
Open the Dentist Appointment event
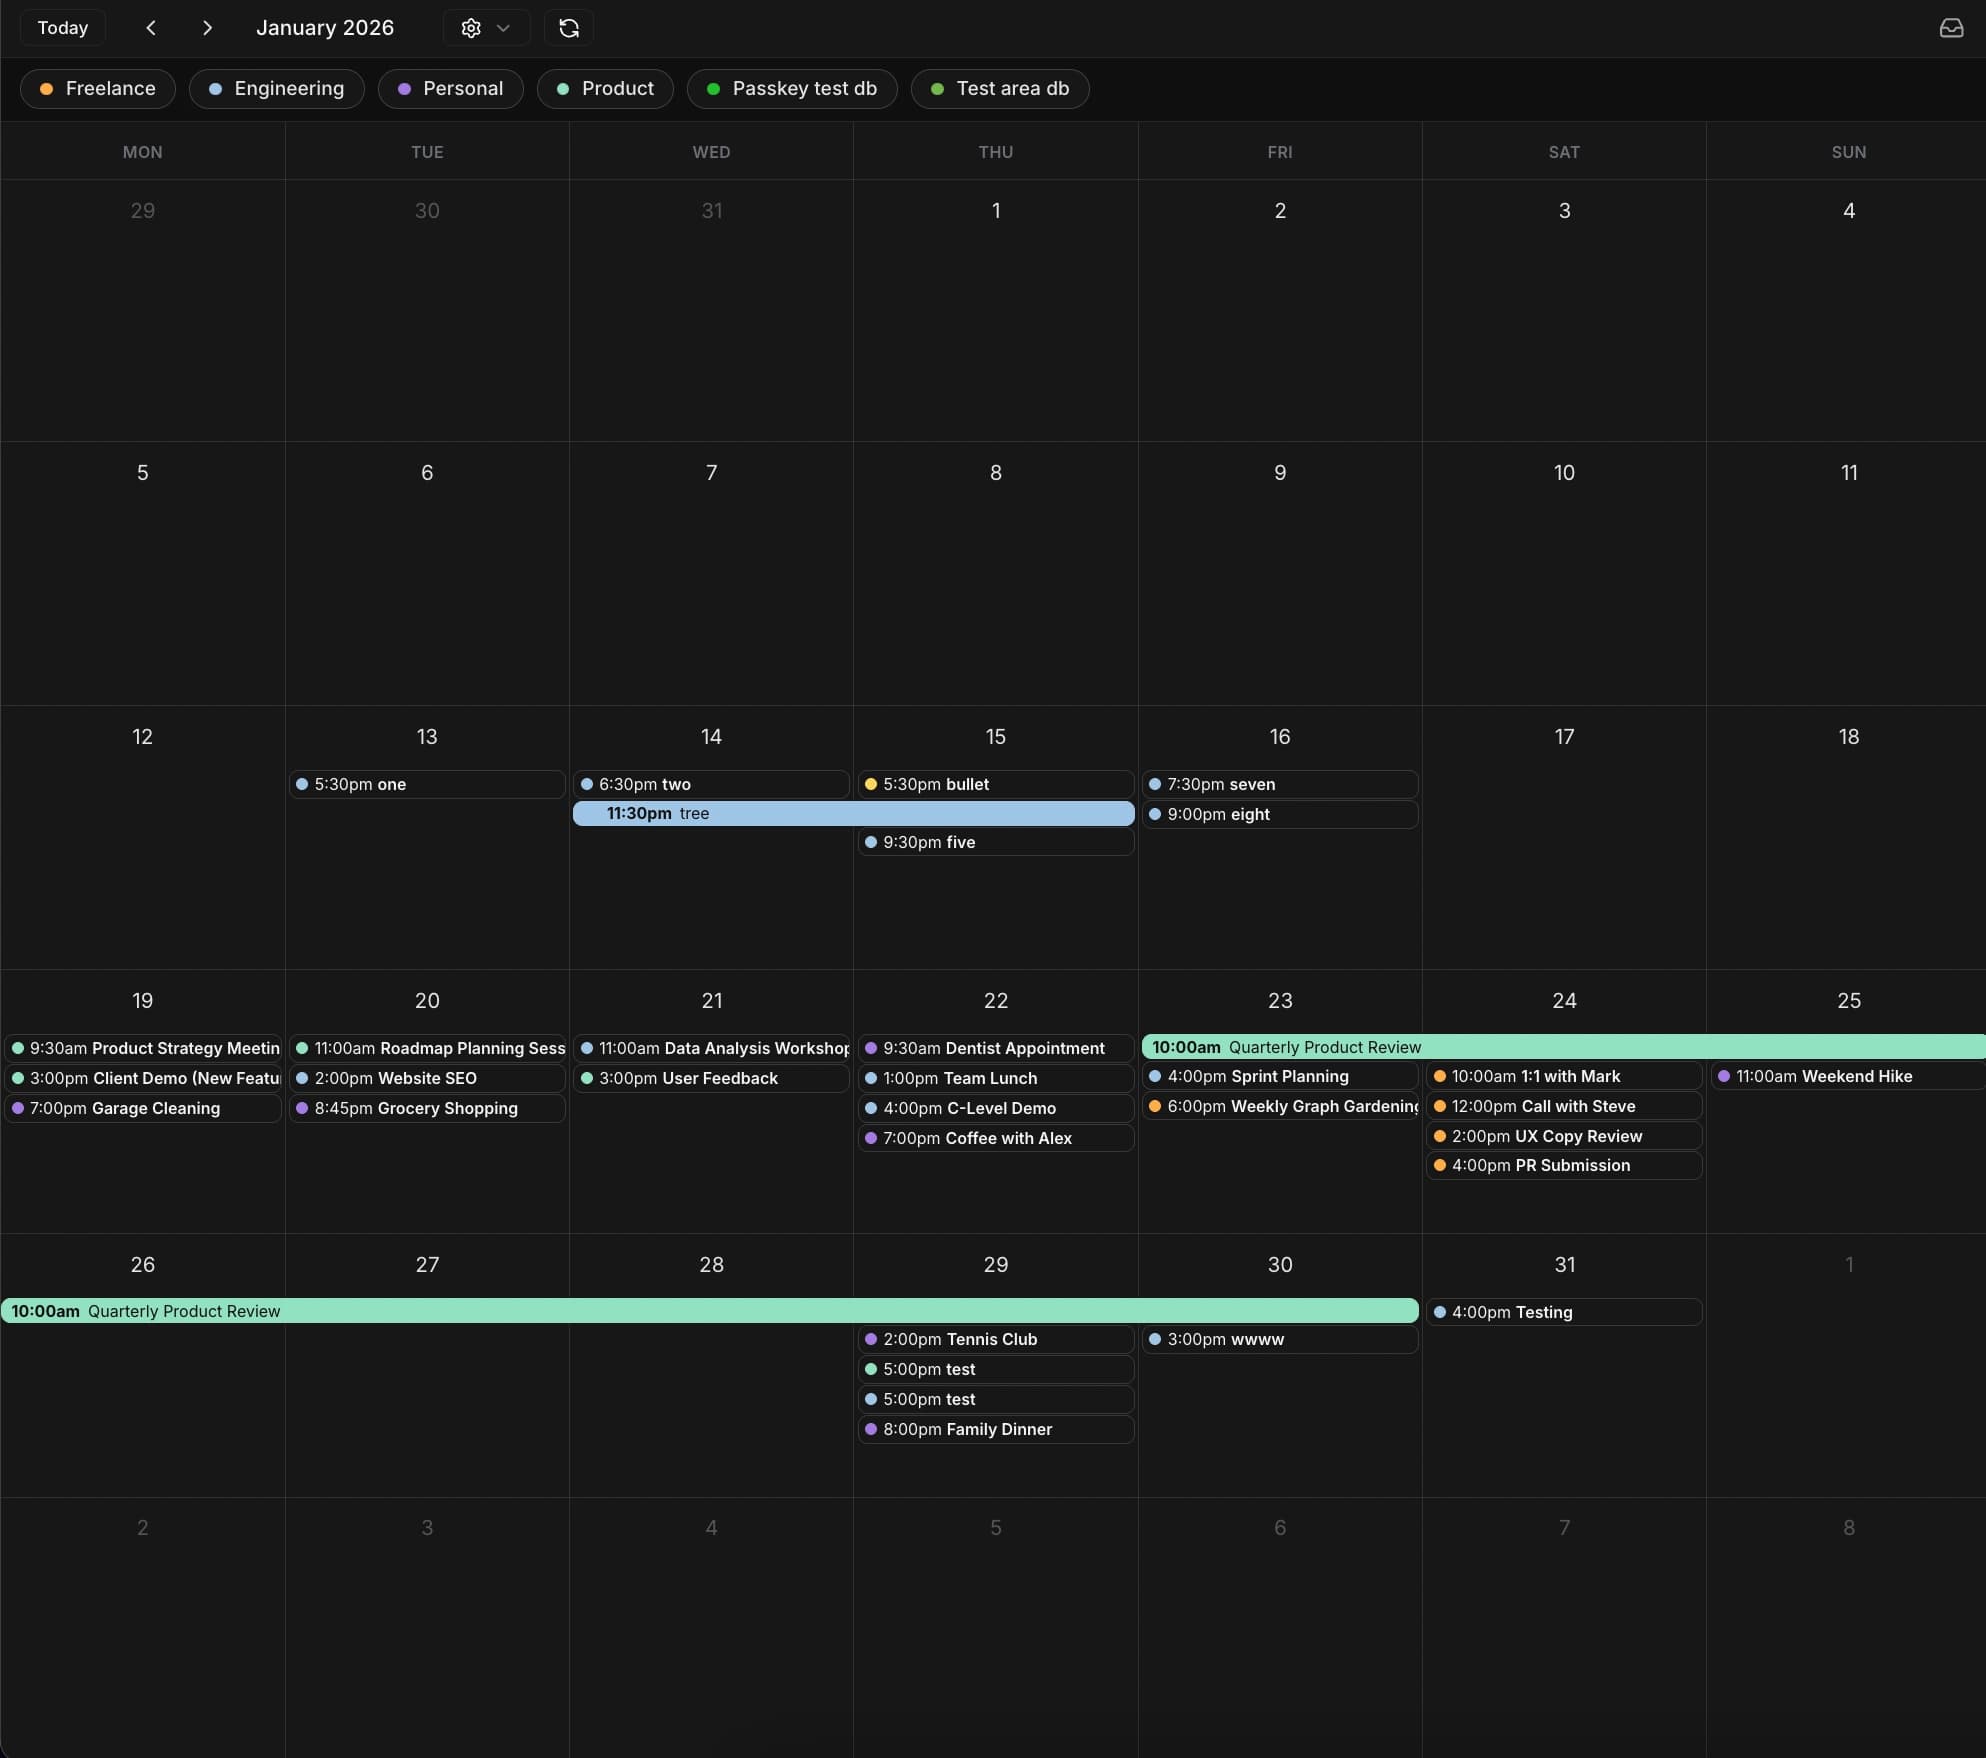(995, 1048)
